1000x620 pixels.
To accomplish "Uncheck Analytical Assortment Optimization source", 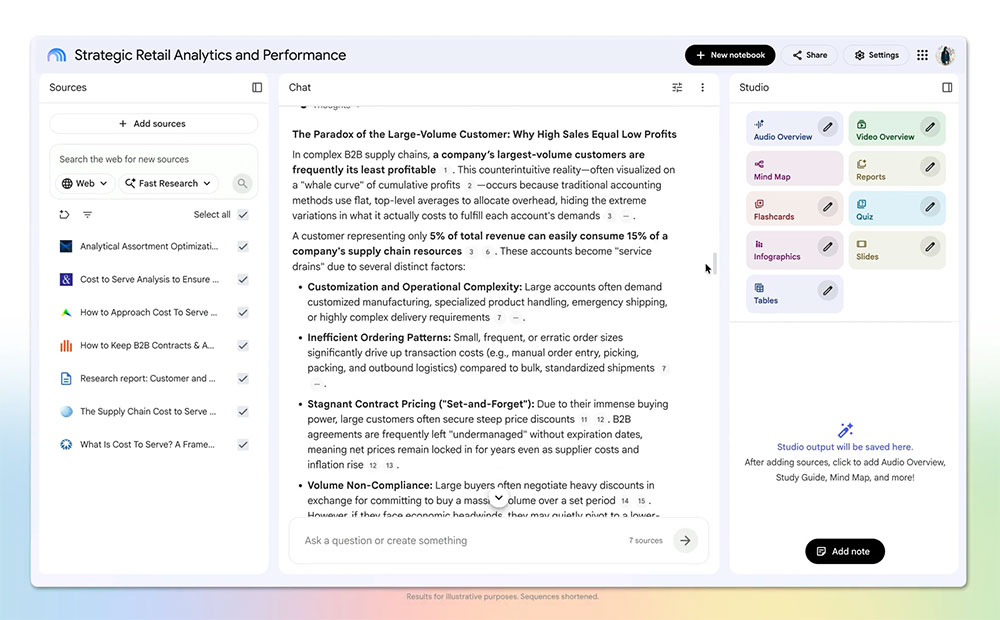I will 243,246.
